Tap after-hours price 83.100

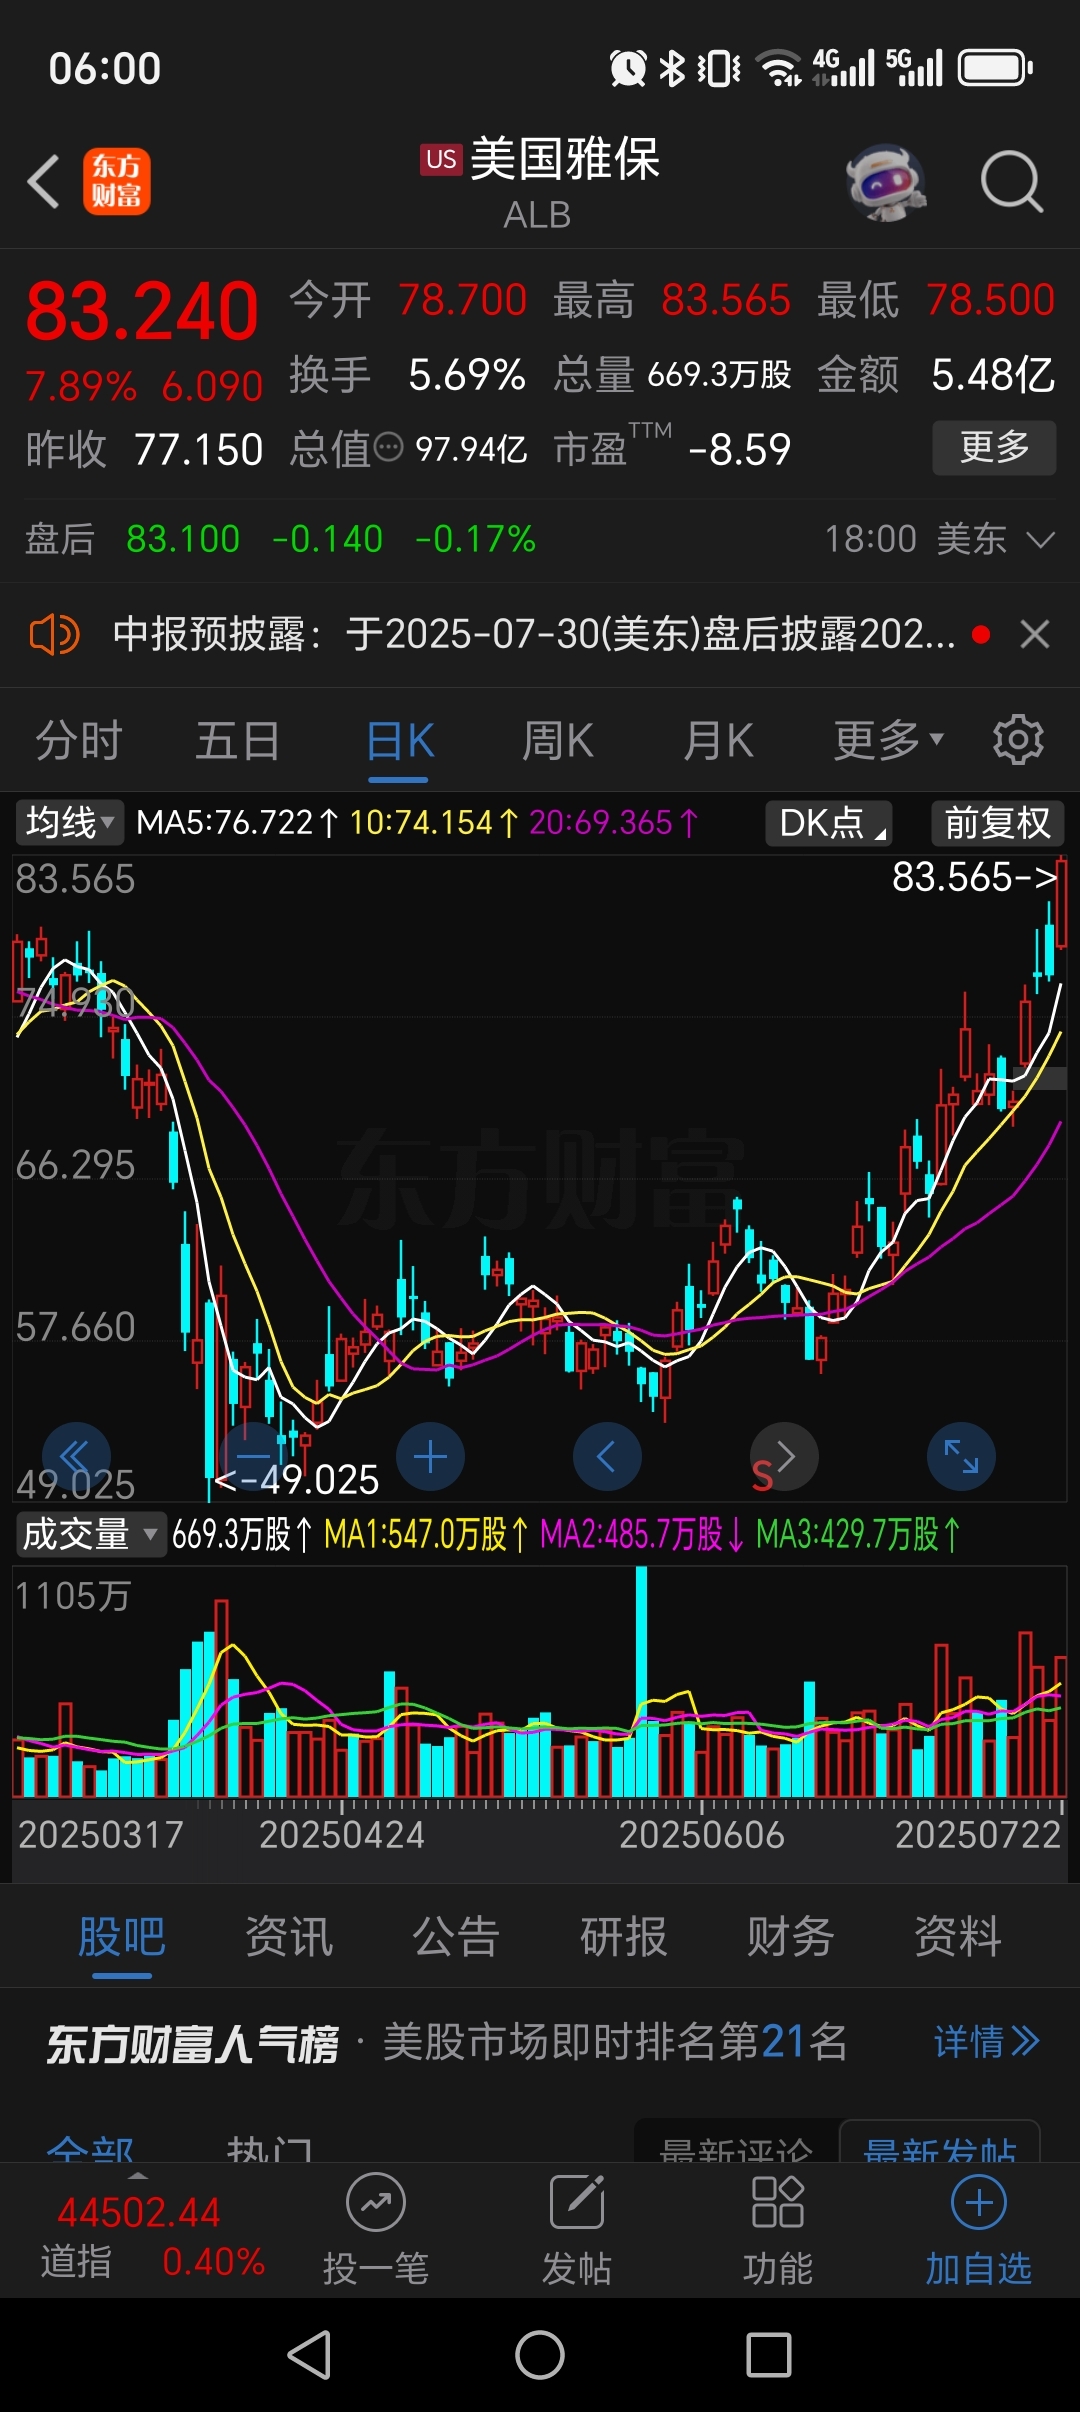click(x=183, y=539)
